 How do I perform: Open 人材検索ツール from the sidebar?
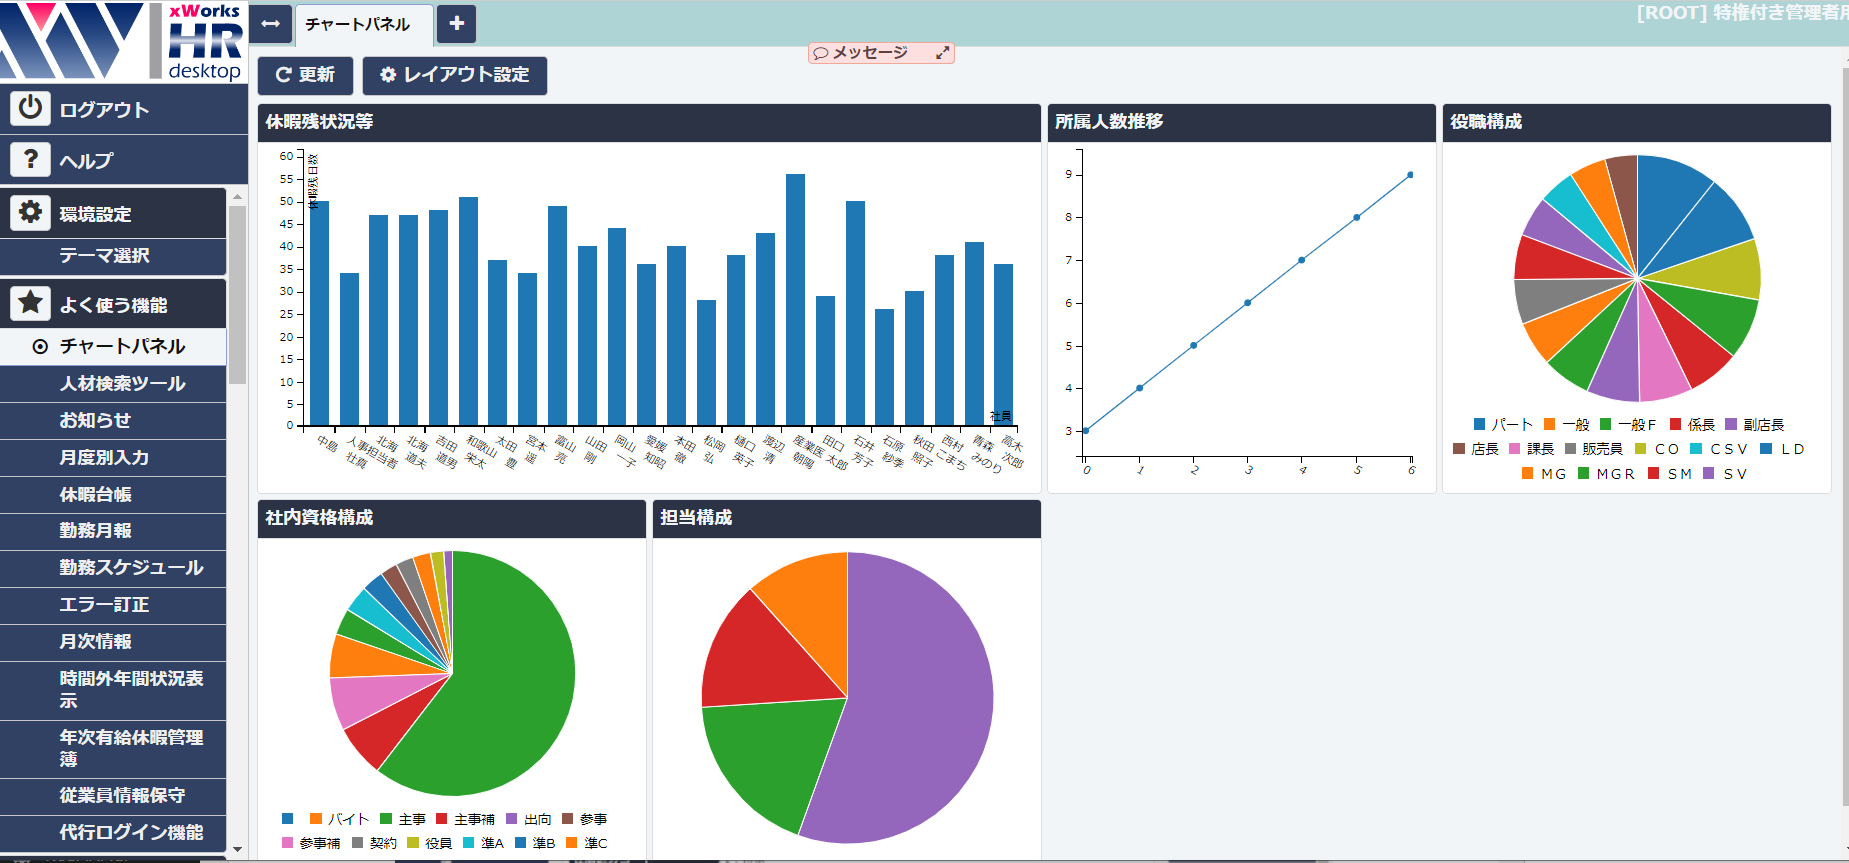click(x=122, y=384)
